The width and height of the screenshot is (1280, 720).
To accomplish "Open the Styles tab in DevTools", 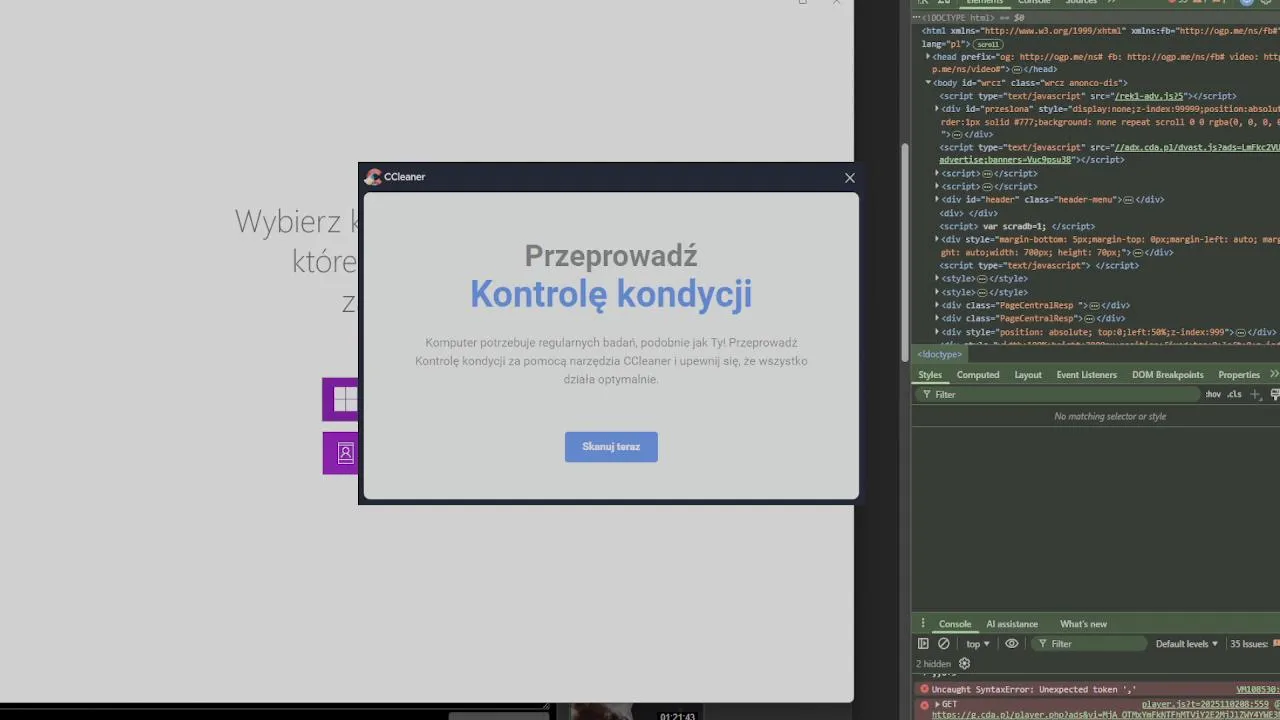I will coord(930,375).
